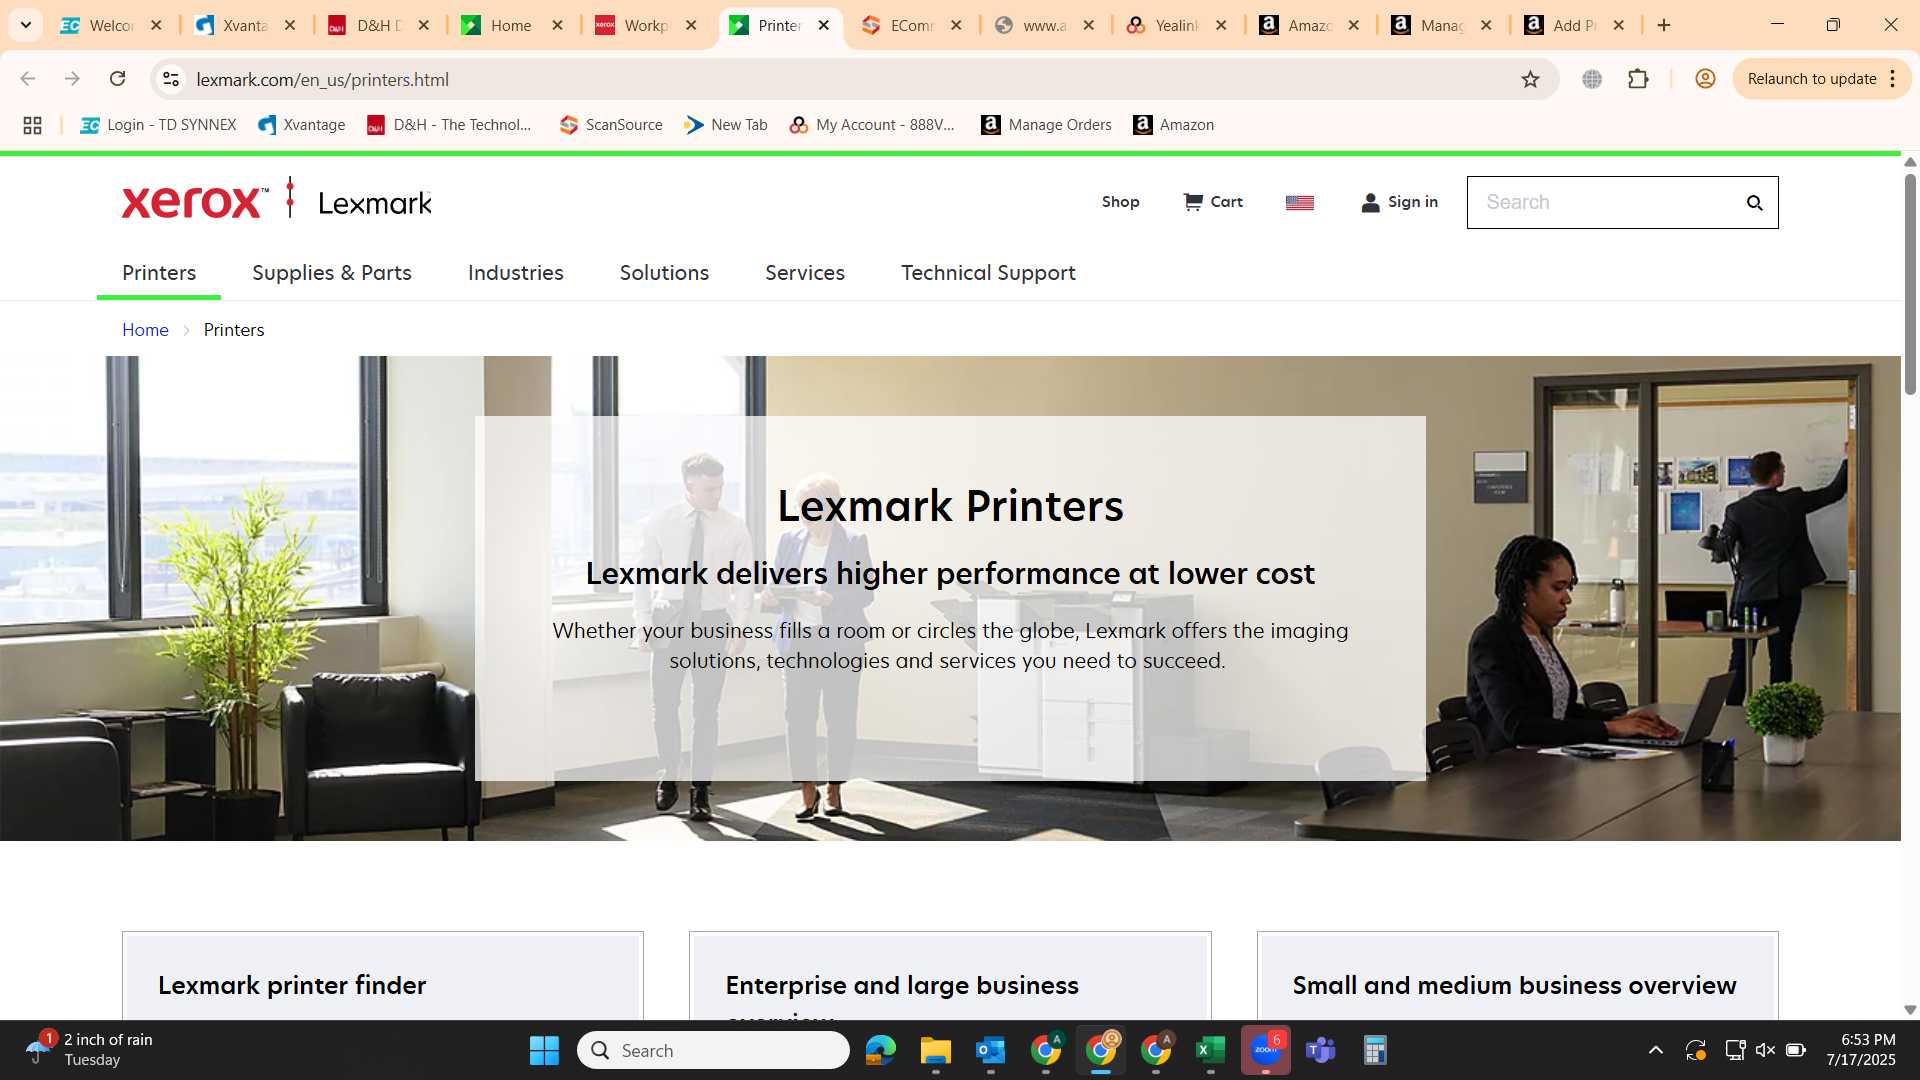
Task: Open Manage Orders bookmark
Action: [1047, 125]
